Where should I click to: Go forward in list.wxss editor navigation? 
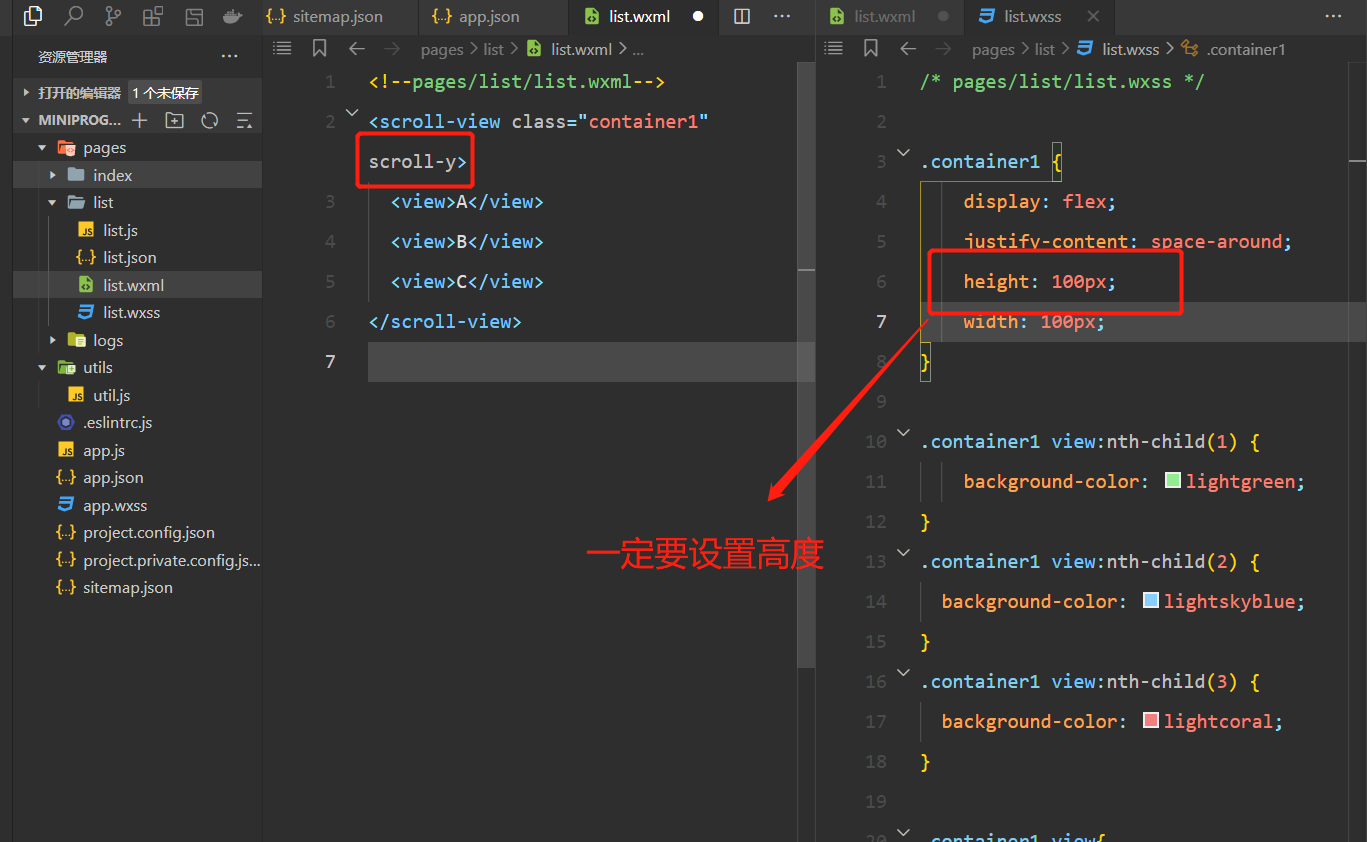943,48
